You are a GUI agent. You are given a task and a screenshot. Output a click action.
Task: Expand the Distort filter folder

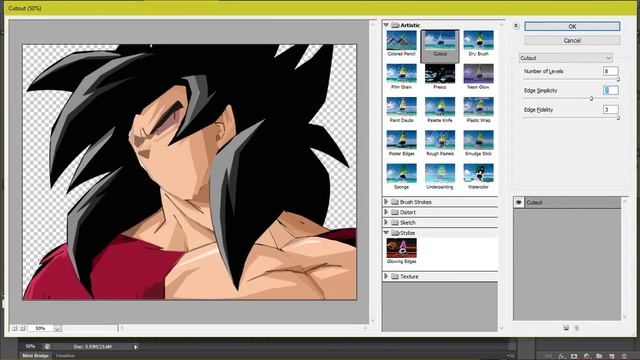pyautogui.click(x=386, y=212)
